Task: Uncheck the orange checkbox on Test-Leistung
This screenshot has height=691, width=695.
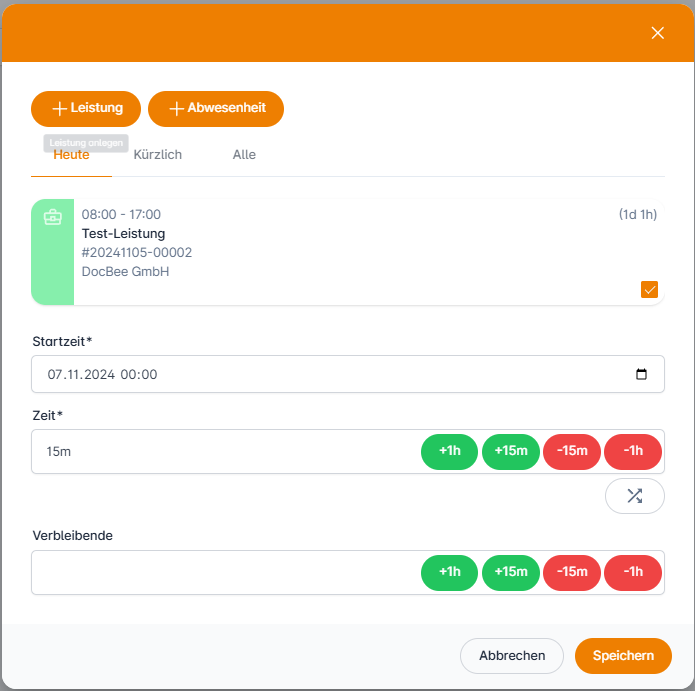Action: (649, 290)
